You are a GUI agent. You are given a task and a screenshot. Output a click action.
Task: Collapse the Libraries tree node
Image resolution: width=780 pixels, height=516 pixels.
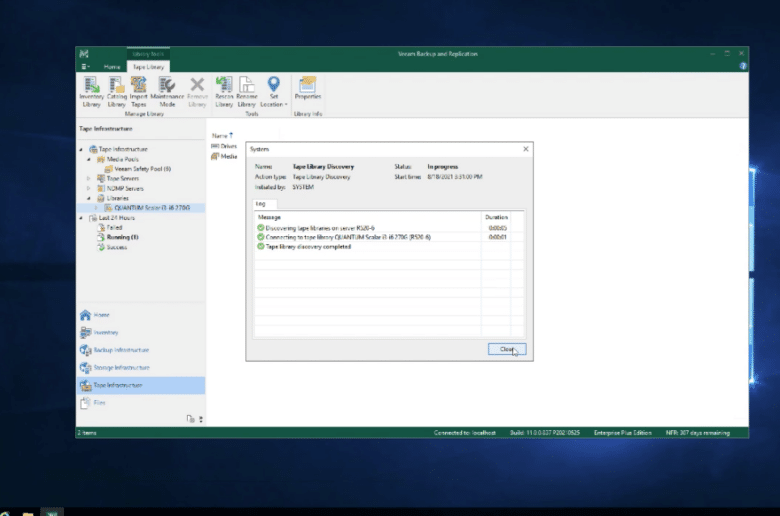[x=89, y=198]
